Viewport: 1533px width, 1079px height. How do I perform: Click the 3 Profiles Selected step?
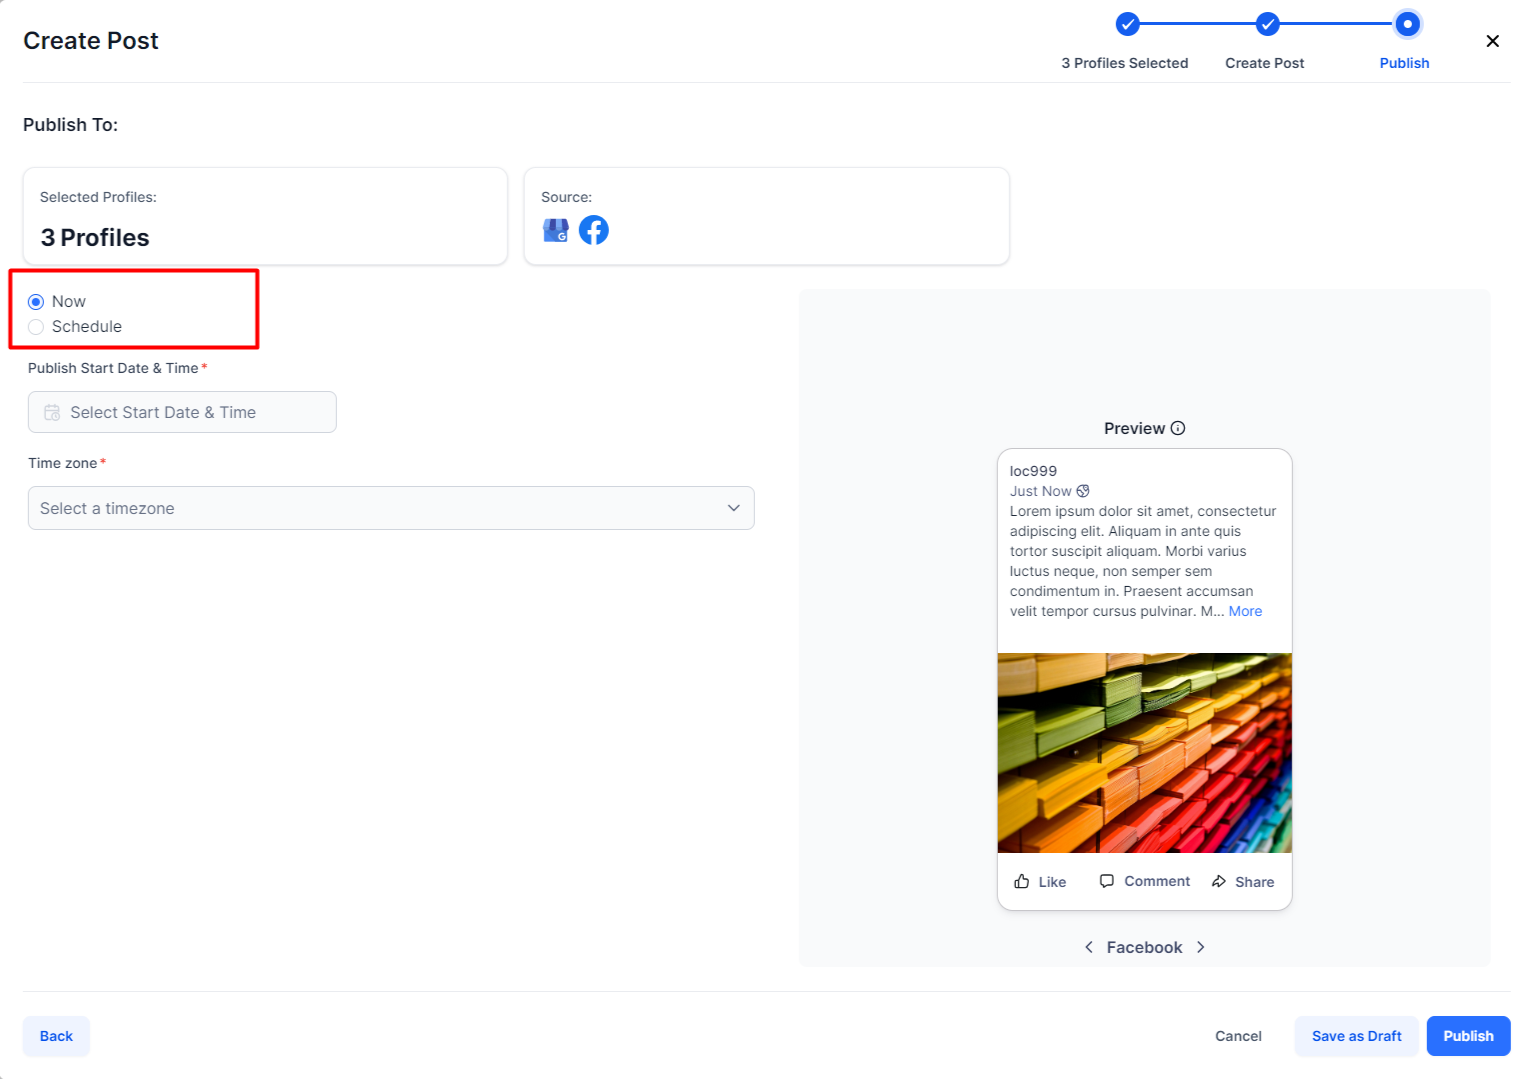(x=1125, y=63)
